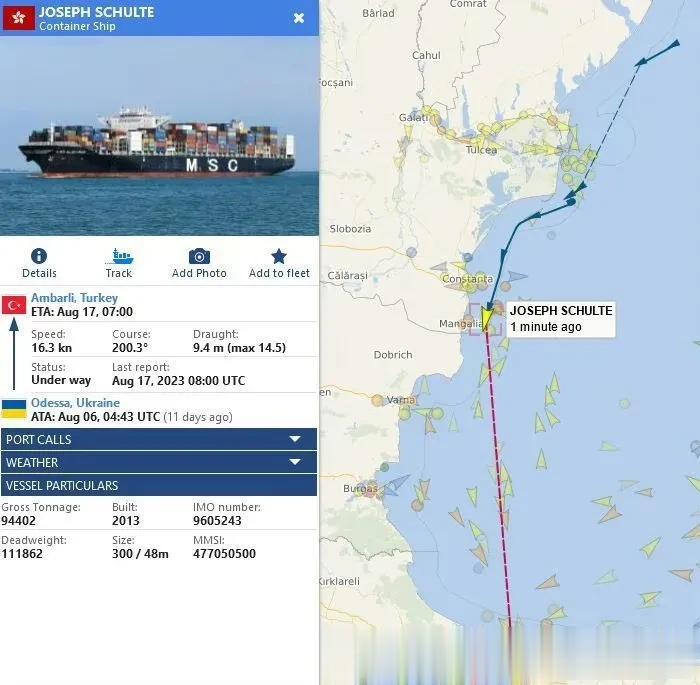Click the Ukraine flag icon

[x=14, y=409]
